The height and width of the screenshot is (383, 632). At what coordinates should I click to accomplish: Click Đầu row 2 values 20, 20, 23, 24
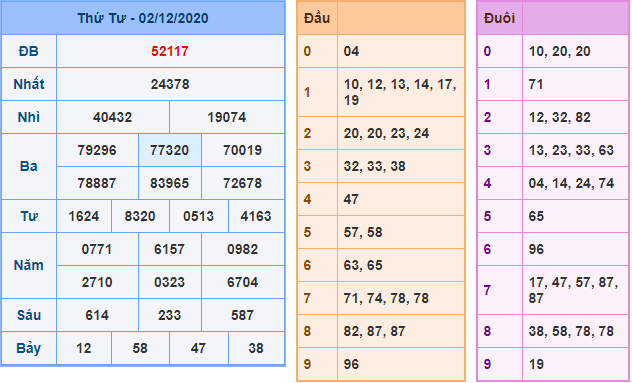tap(387, 133)
